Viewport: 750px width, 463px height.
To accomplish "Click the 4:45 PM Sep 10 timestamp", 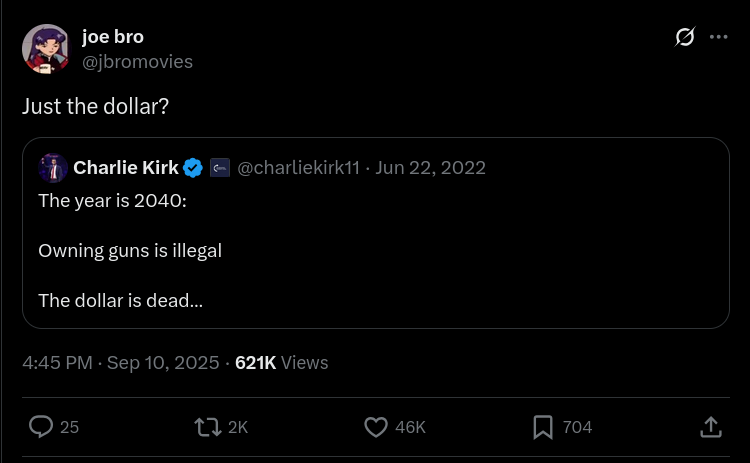I will [120, 363].
